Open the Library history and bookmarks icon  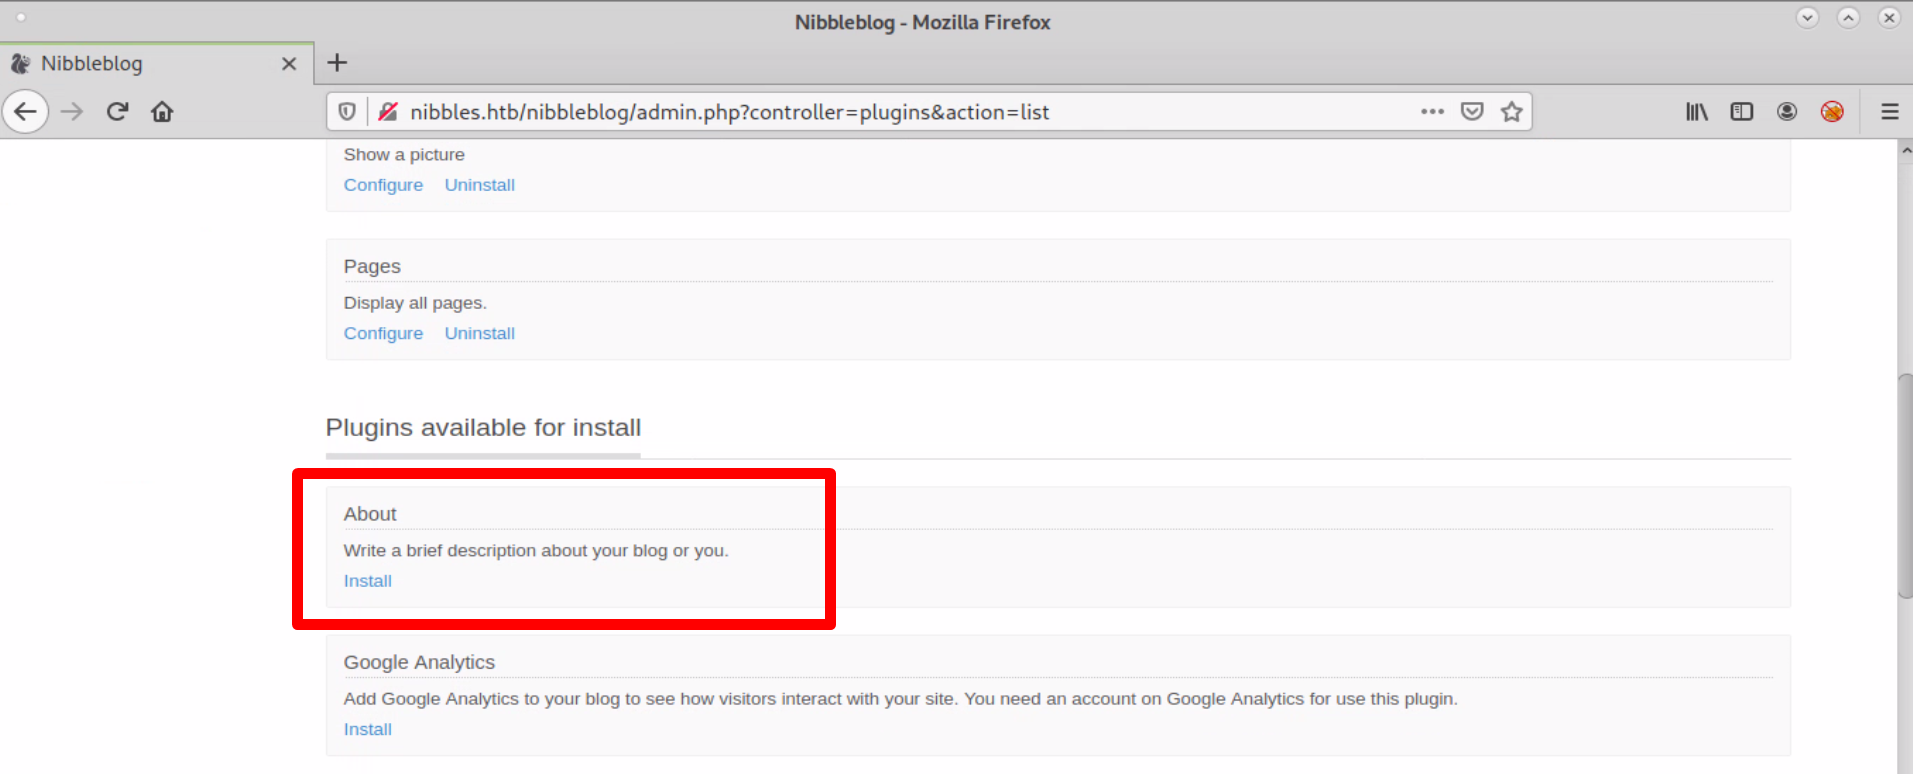tap(1696, 112)
